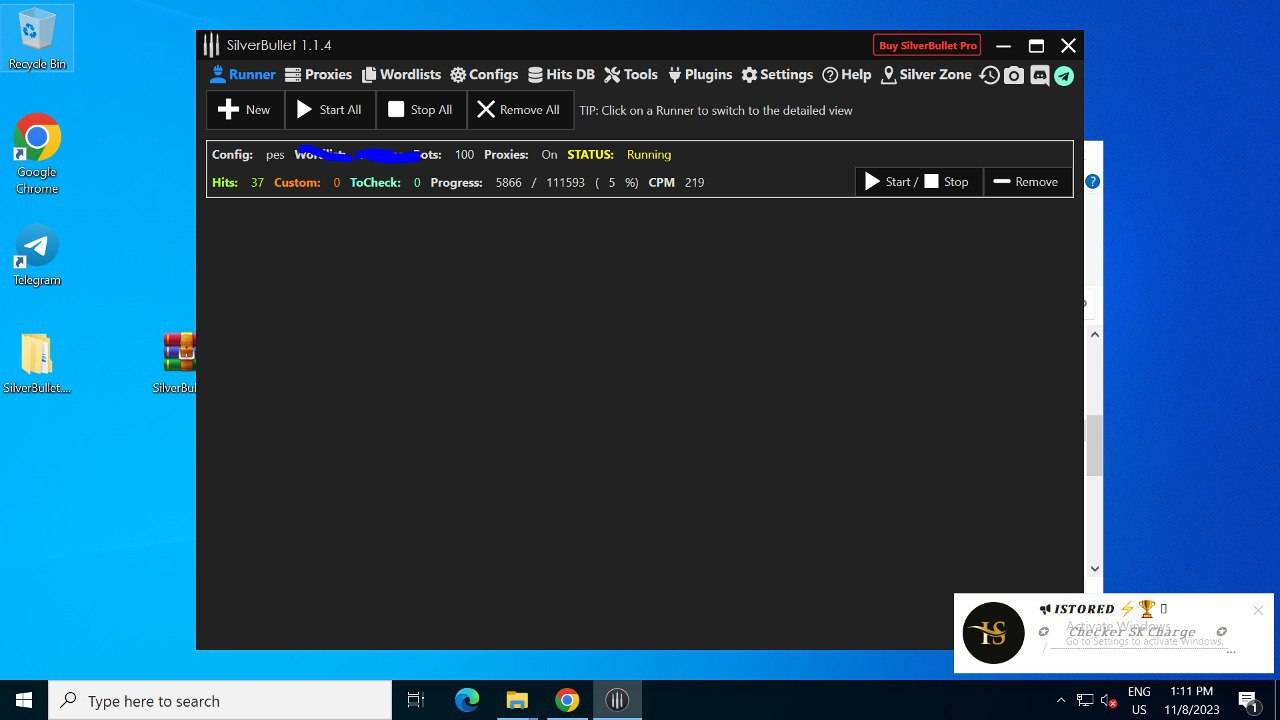The height and width of the screenshot is (720, 1280).
Task: Open Task View from the taskbar
Action: 416,700
